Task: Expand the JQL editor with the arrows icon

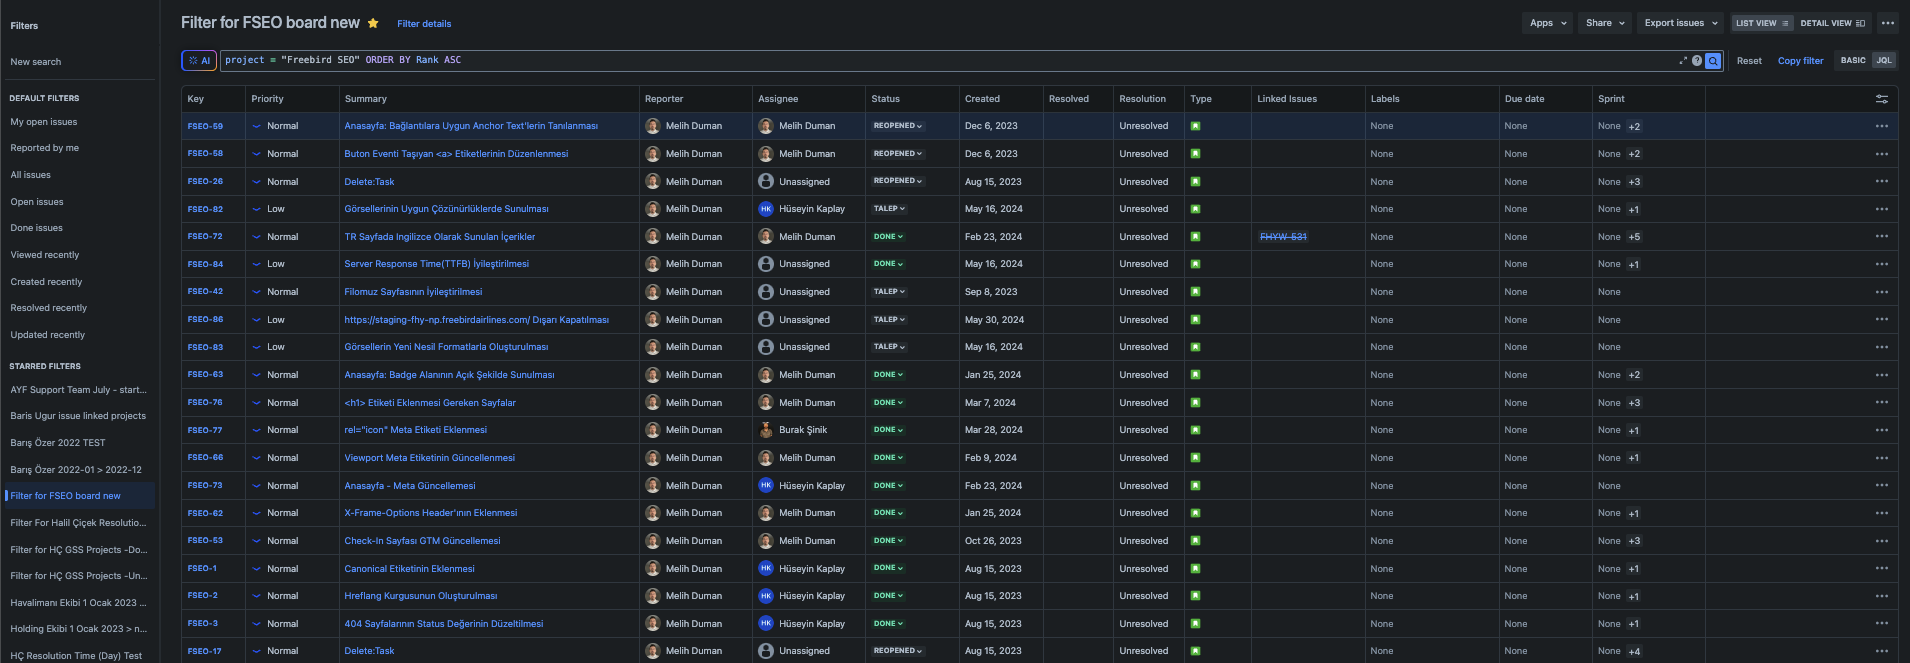Action: pyautogui.click(x=1683, y=61)
